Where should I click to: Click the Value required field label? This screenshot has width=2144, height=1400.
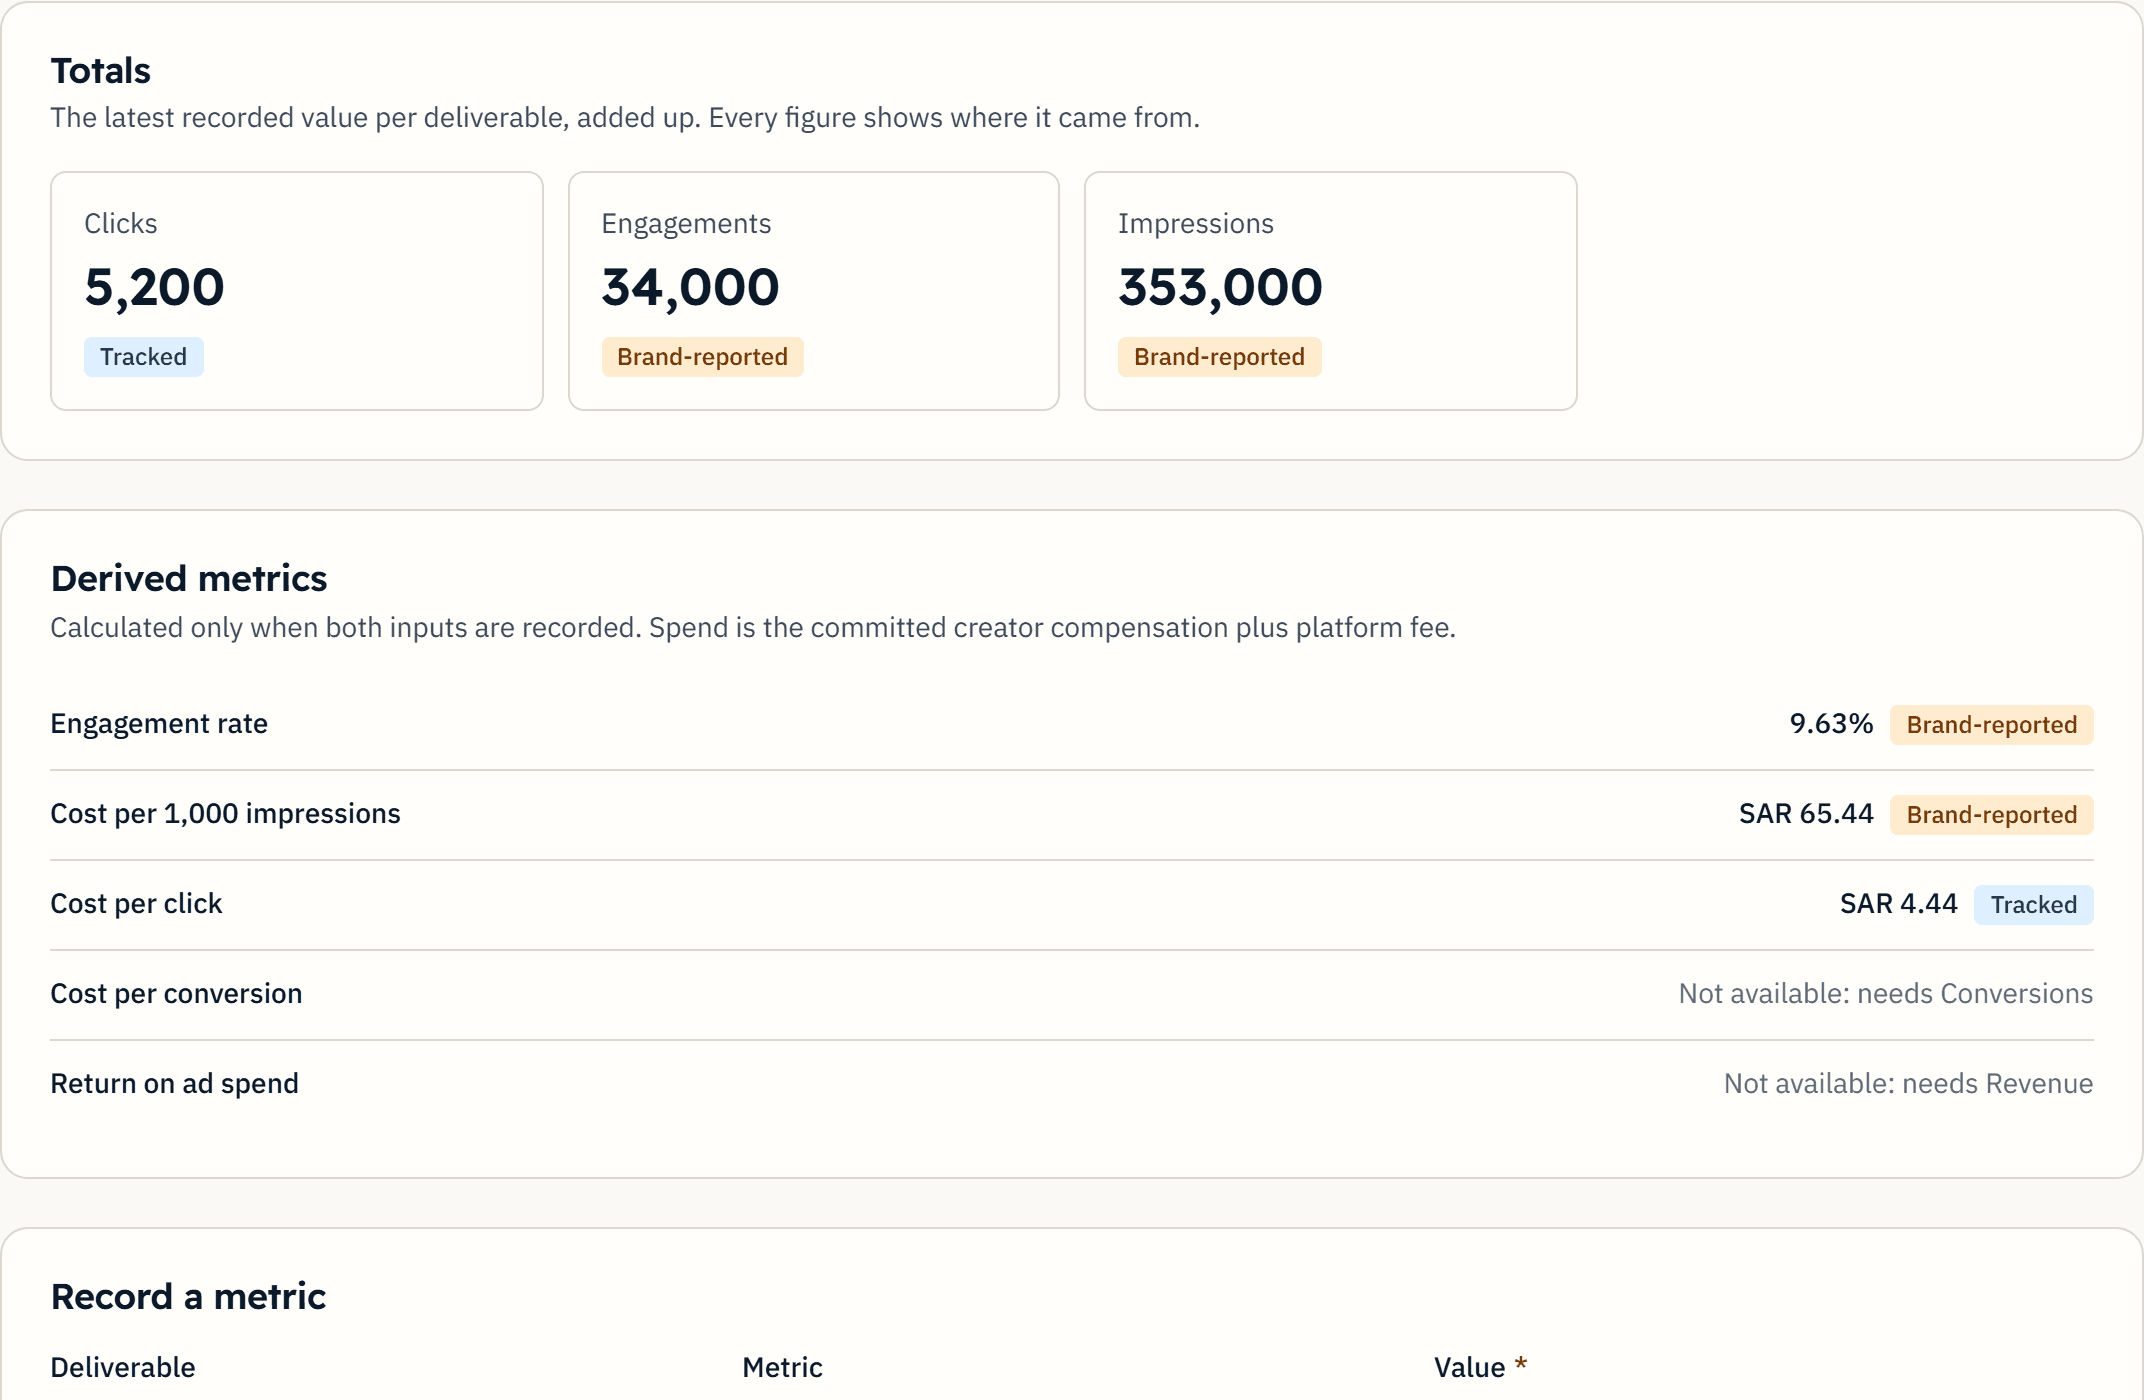point(1480,1368)
